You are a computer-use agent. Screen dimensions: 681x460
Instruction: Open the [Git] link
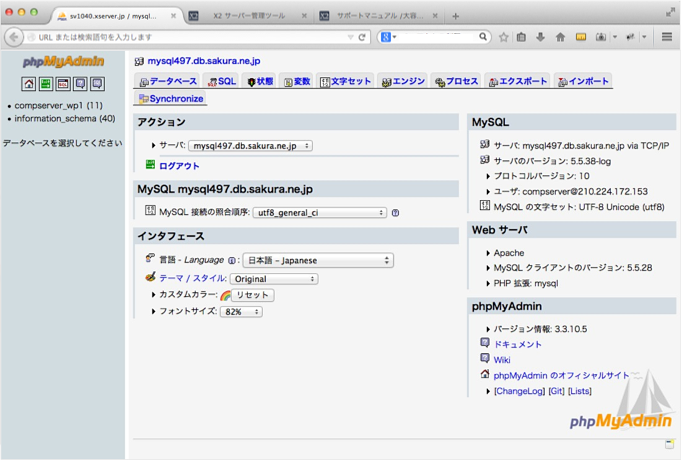[556, 391]
